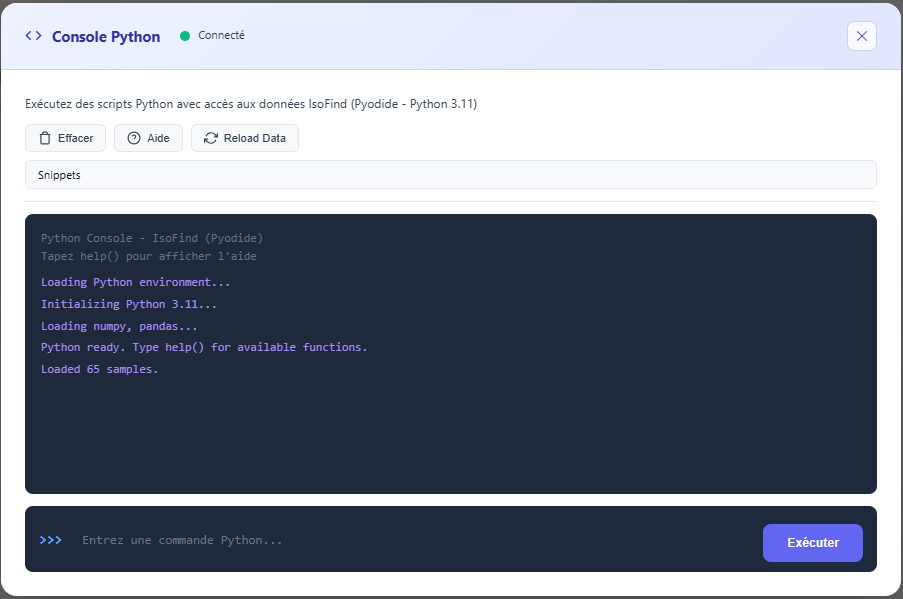Click the Console Python title text
Viewport: 903px width, 599px height.
click(105, 36)
